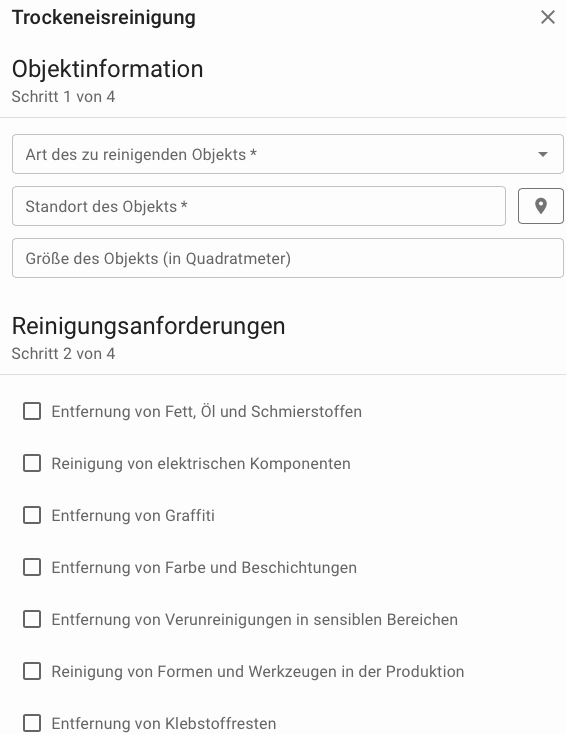Viewport: 566px width, 734px height.
Task: Click the location pin icon button
Action: pos(541,206)
